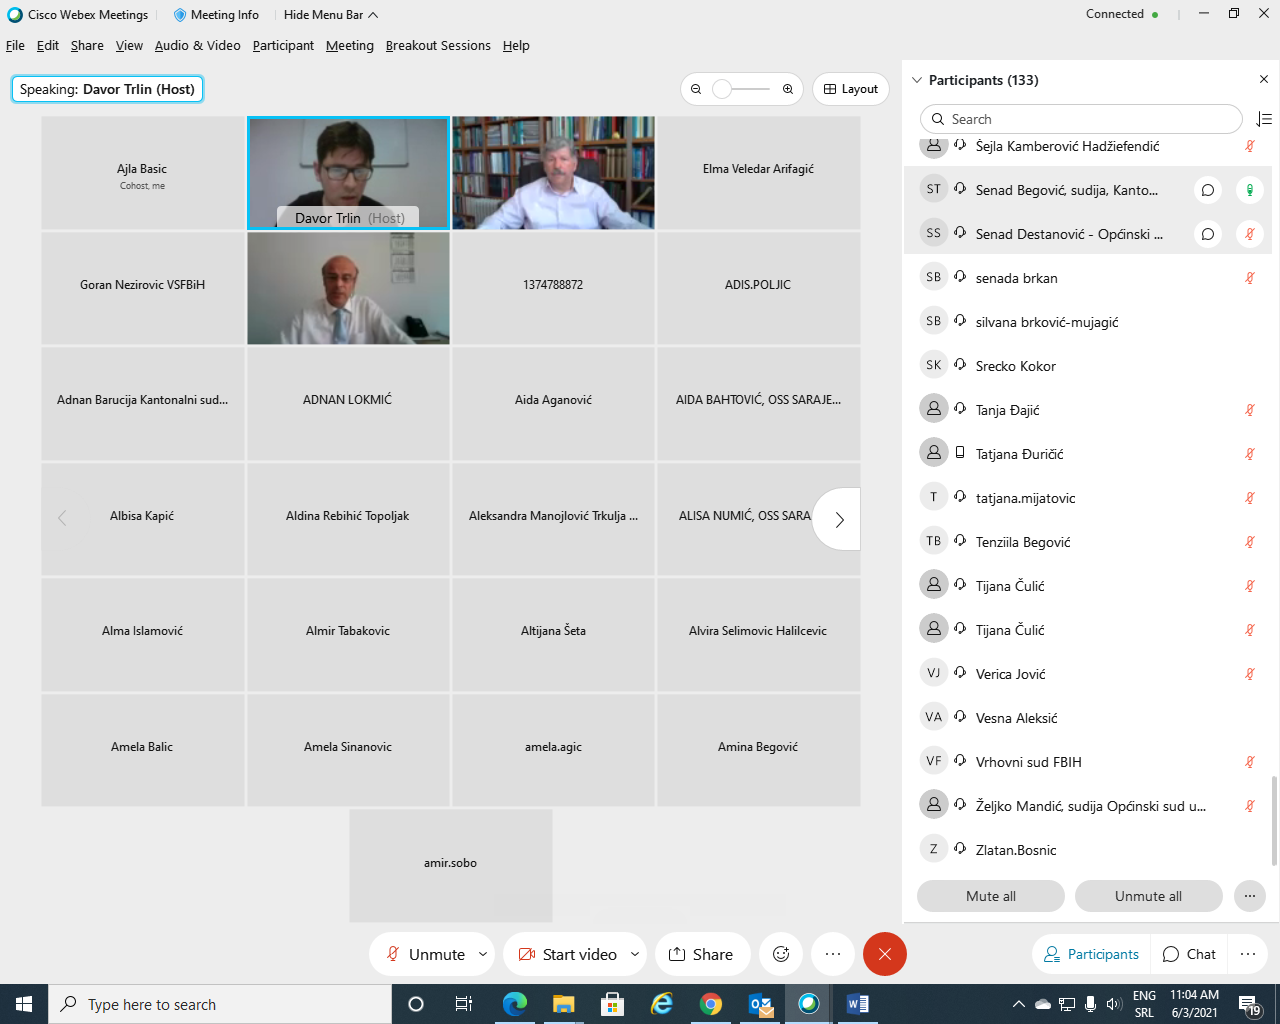The width and height of the screenshot is (1280, 1024).
Task: Click the red leave meeting button
Action: click(x=884, y=954)
